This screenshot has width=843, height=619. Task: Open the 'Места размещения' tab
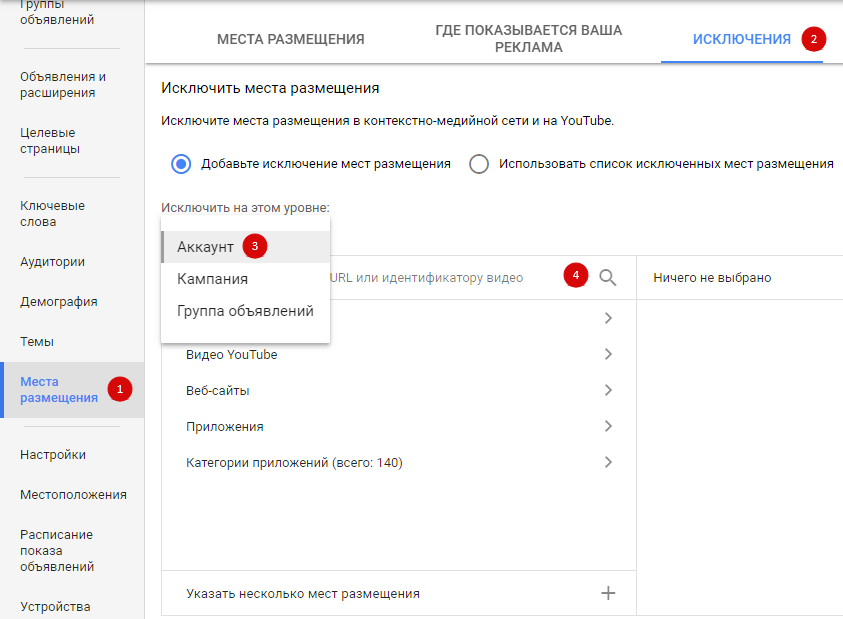[290, 40]
